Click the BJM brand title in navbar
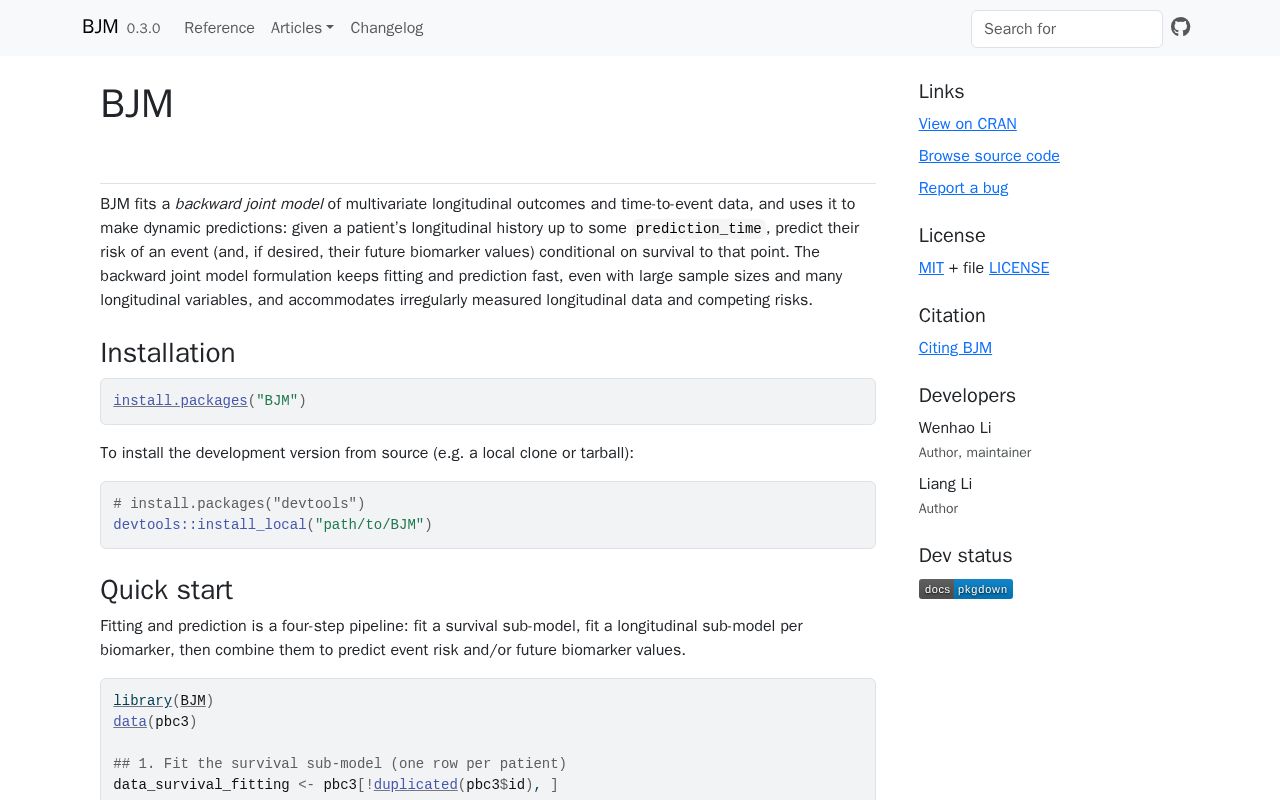1280x800 pixels. [x=100, y=27]
